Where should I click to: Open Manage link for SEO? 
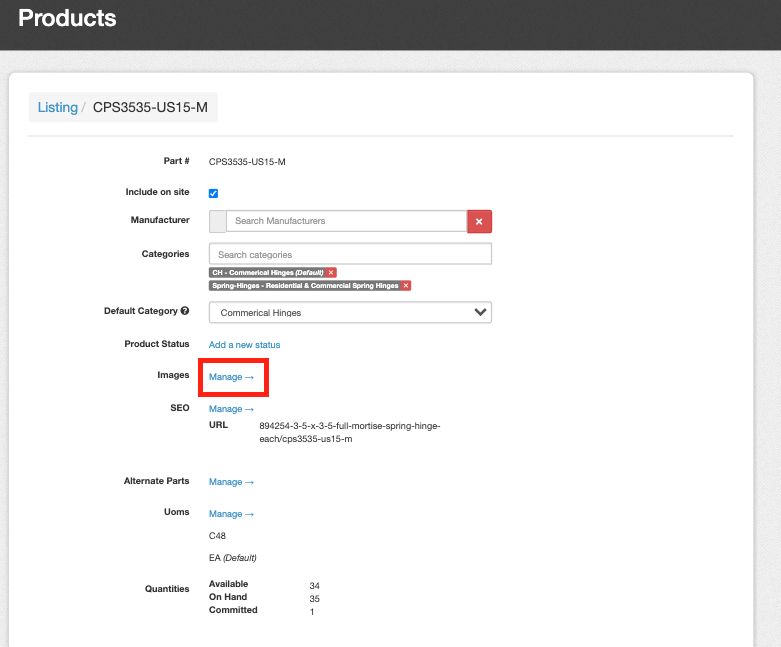[x=231, y=409]
